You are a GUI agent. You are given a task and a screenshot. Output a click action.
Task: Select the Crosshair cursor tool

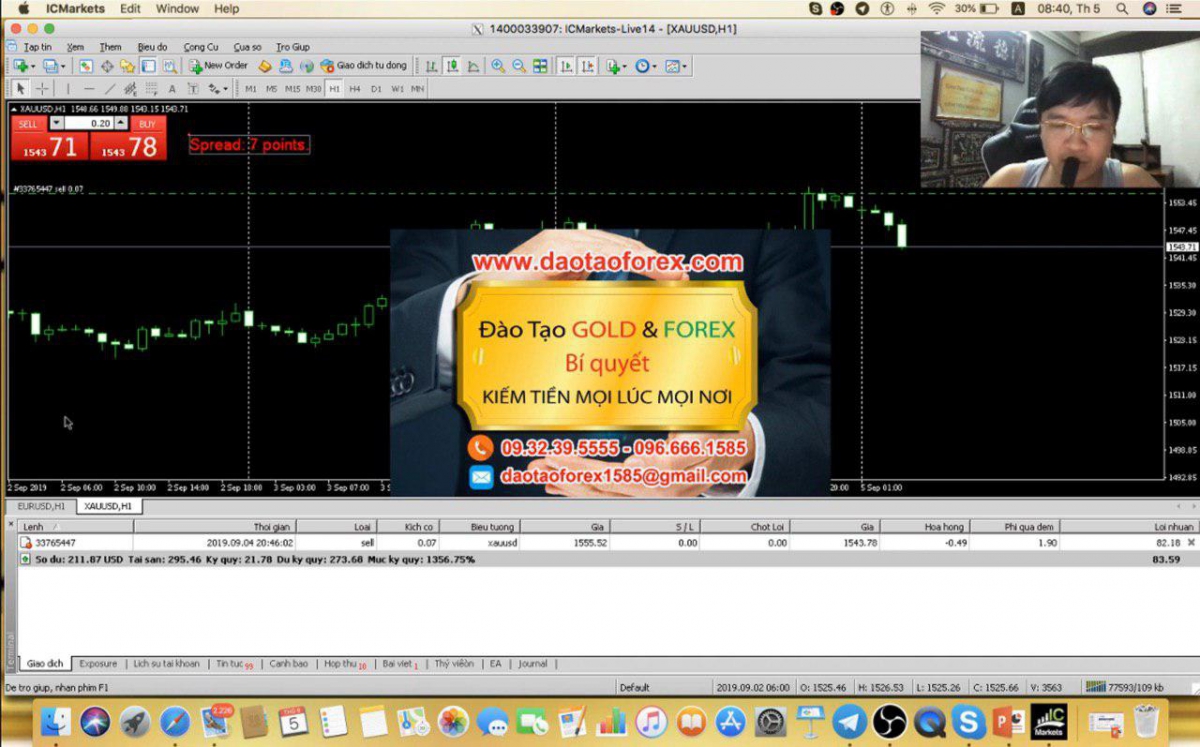(42, 89)
